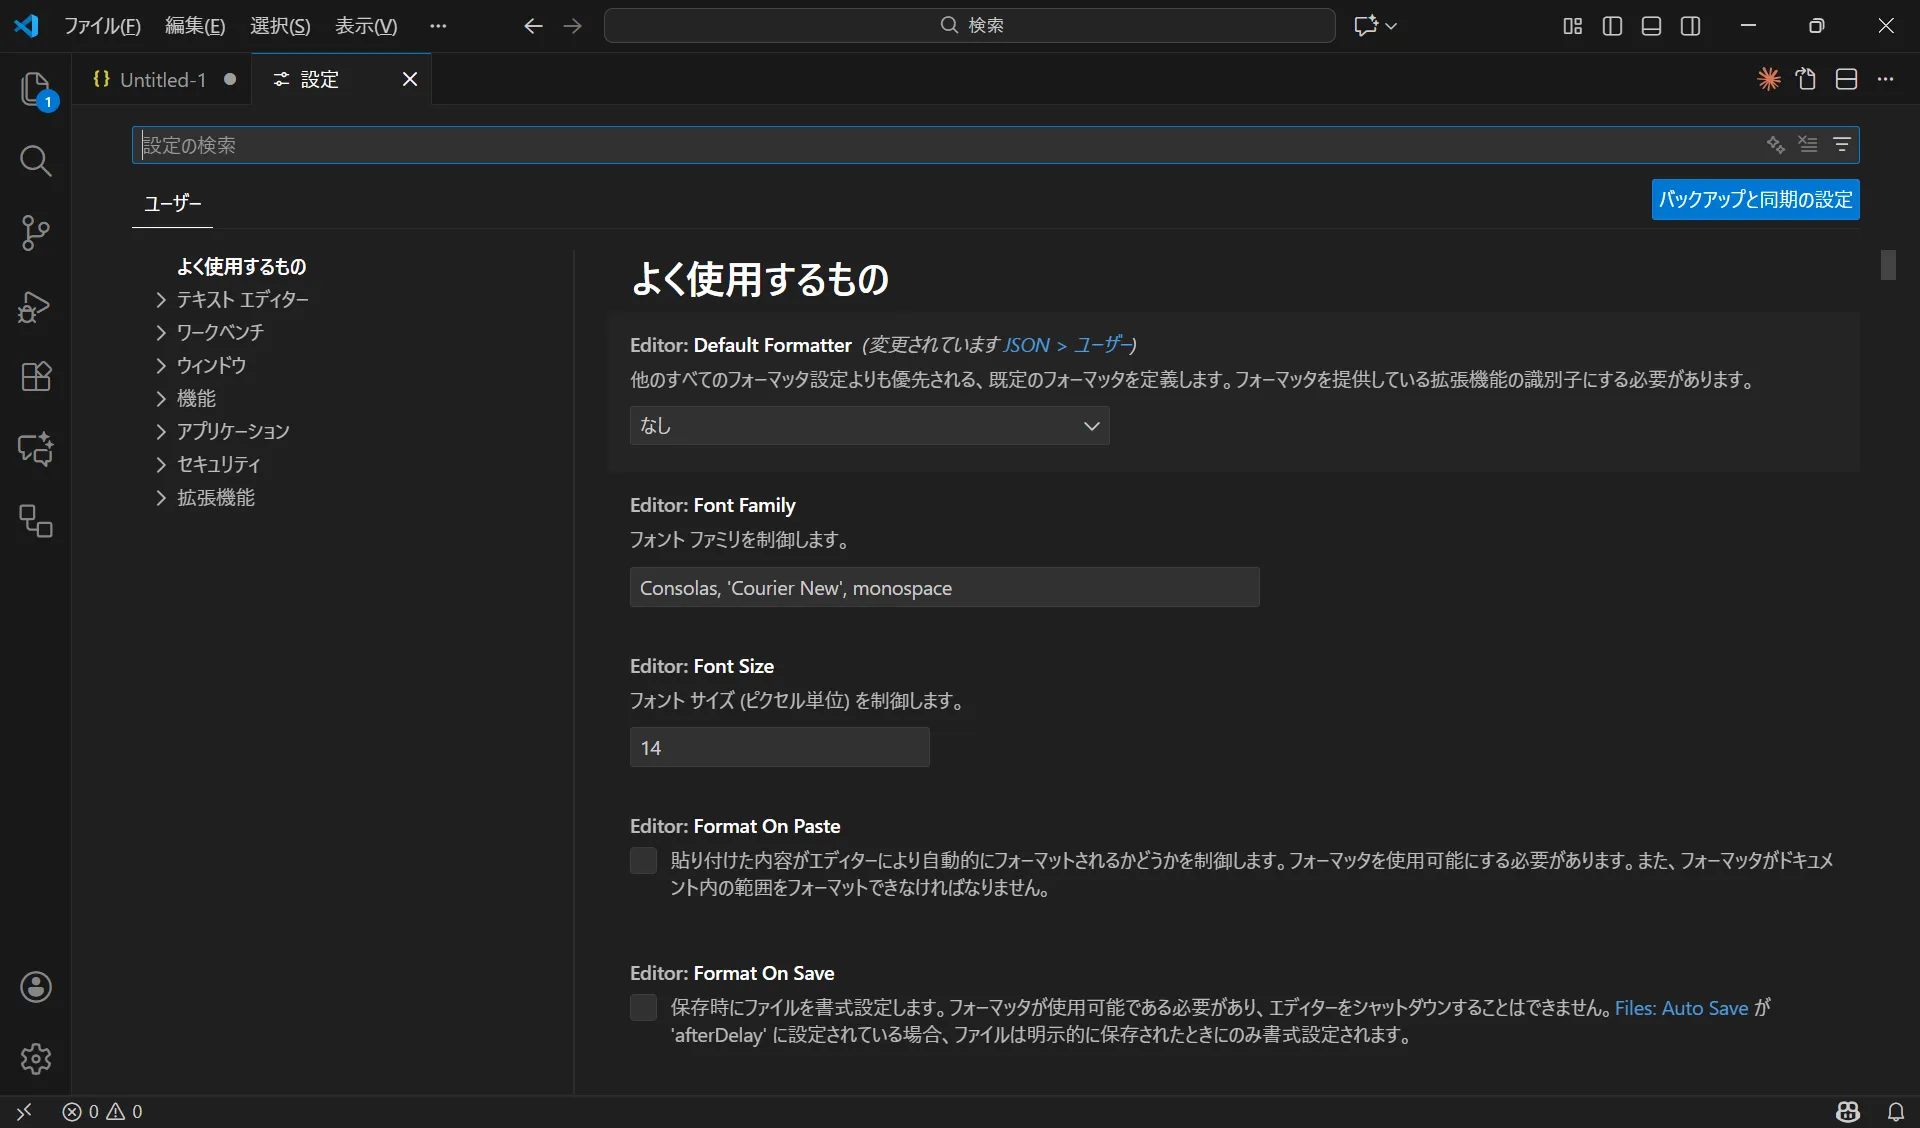Screen dimensions: 1920x1128
Task: Click the バックアップと同期の設定 button
Action: 1754,199
